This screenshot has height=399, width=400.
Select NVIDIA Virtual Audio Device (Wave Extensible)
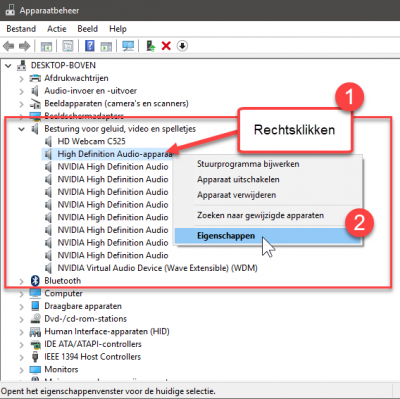(157, 268)
